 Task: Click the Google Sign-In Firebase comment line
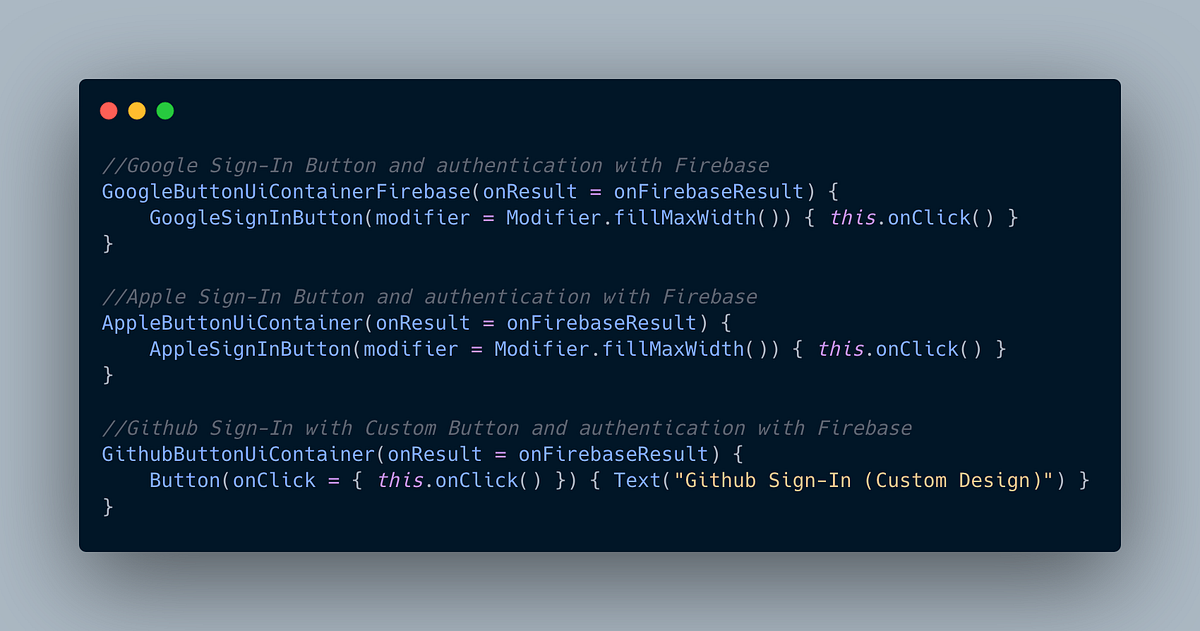tap(436, 165)
